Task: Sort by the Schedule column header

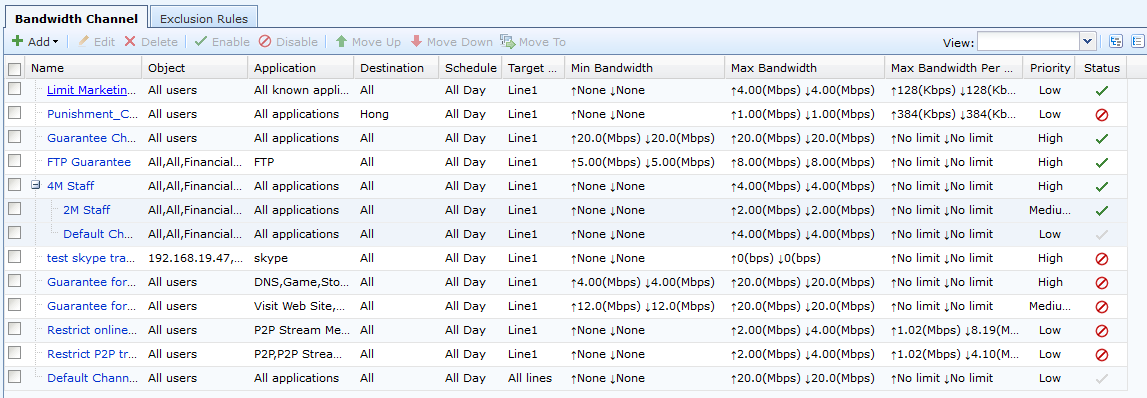Action: point(470,68)
